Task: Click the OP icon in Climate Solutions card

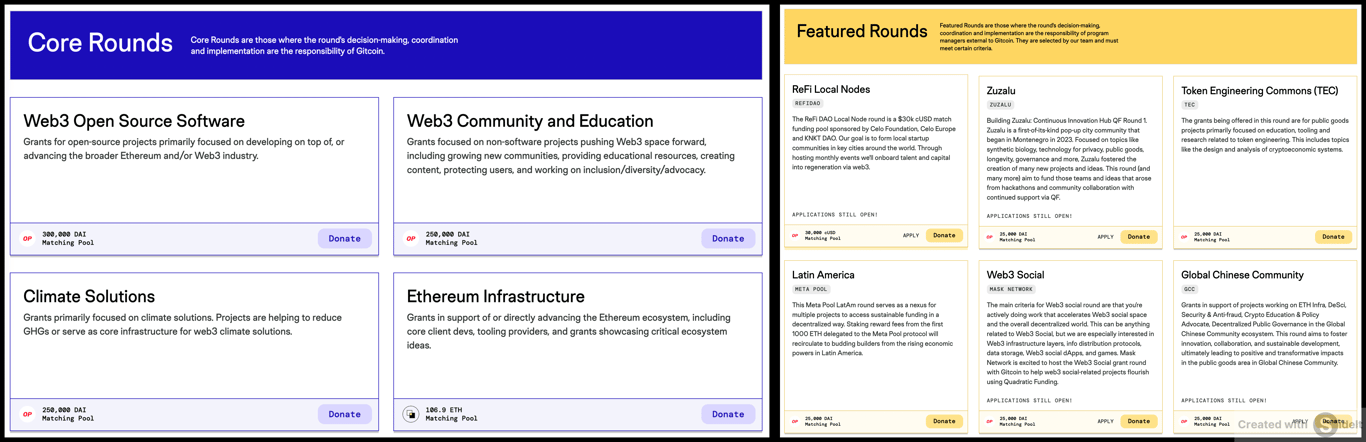Action: (x=28, y=414)
